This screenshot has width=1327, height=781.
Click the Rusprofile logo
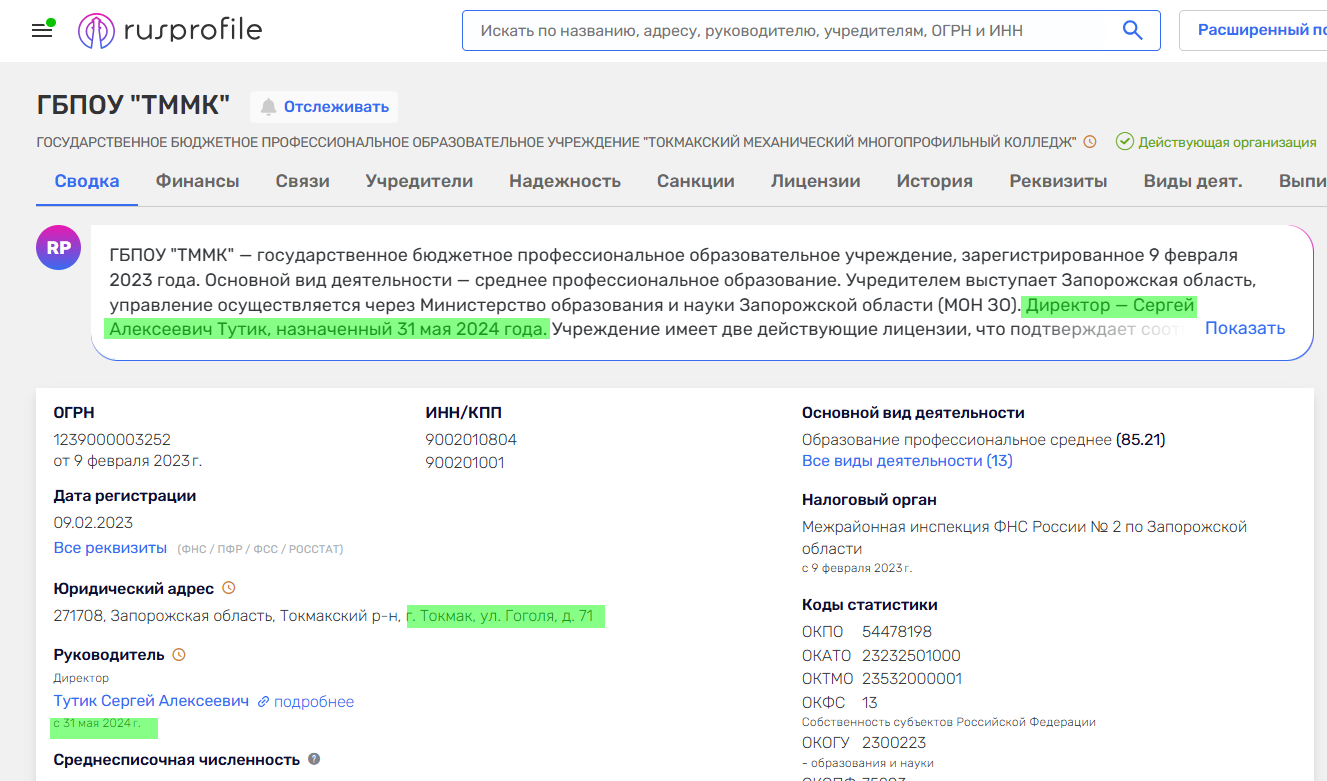(x=170, y=29)
